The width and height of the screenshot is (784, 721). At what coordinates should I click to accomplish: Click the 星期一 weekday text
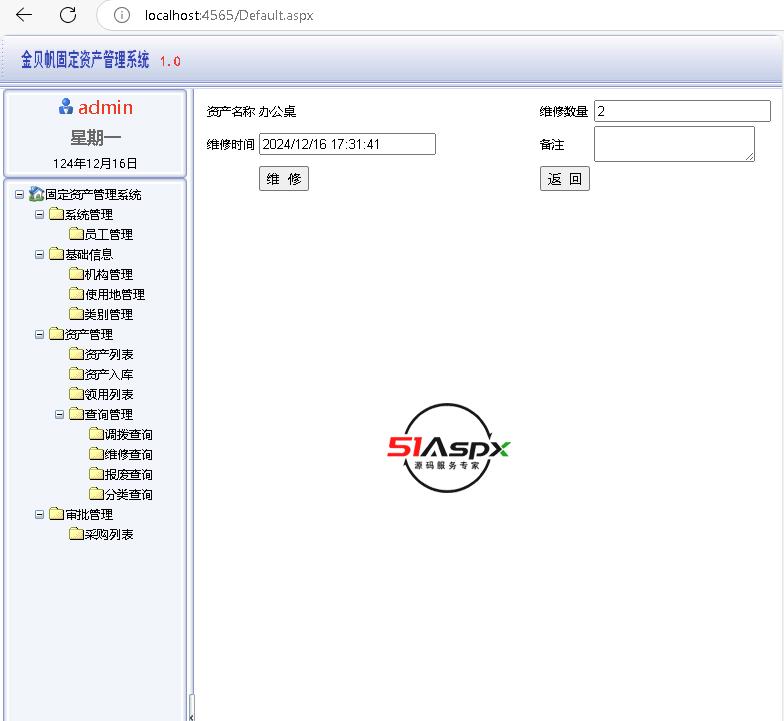(95, 137)
